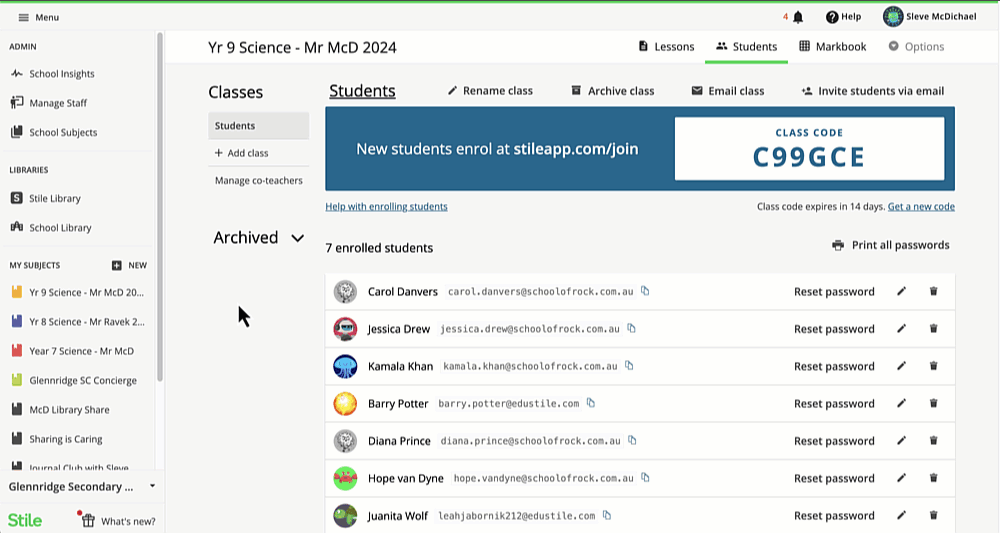This screenshot has width=1000, height=533.
Task: Open Manage Staff in the sidebar
Action: (49, 103)
